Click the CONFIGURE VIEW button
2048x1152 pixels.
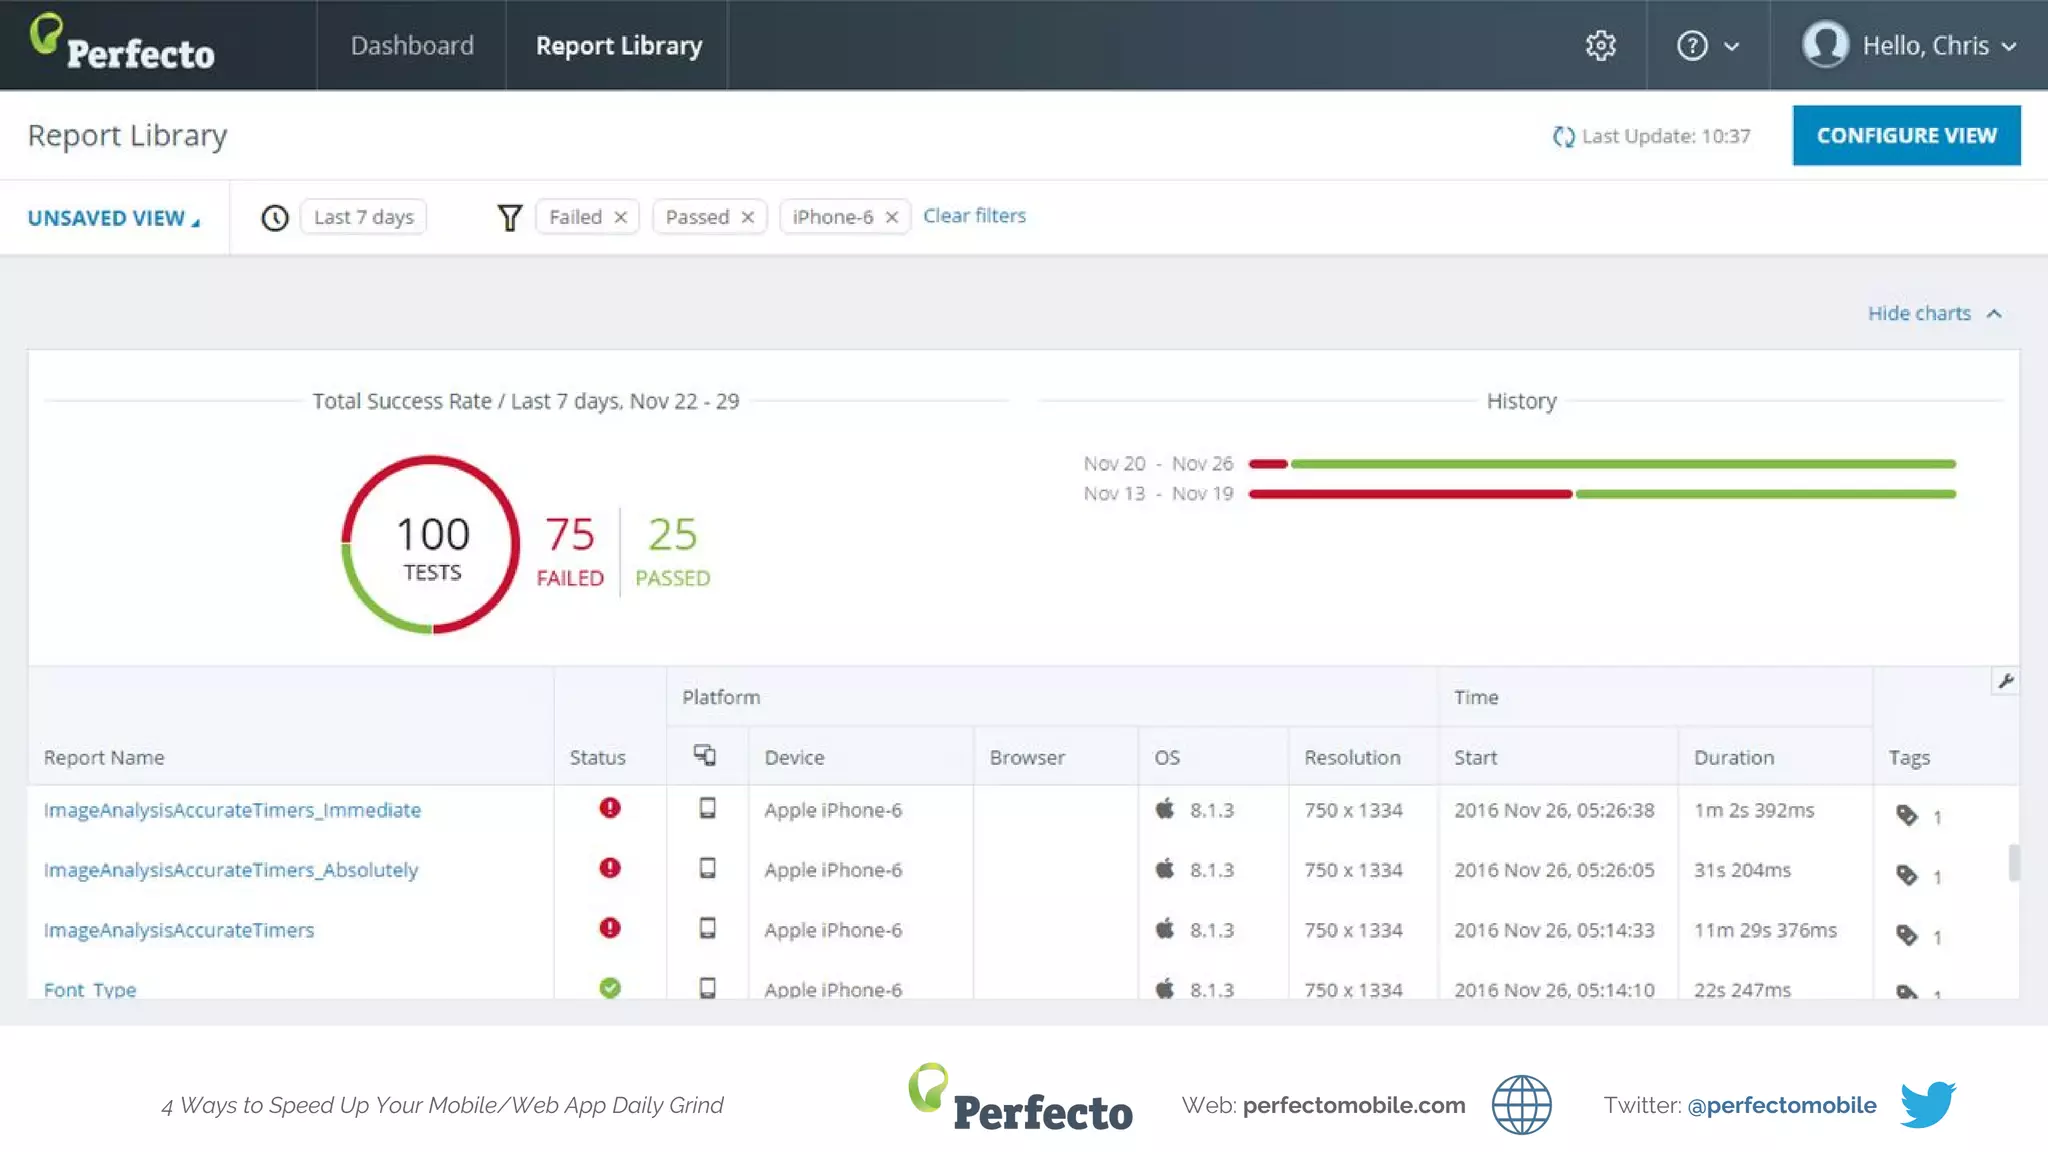(x=1906, y=135)
